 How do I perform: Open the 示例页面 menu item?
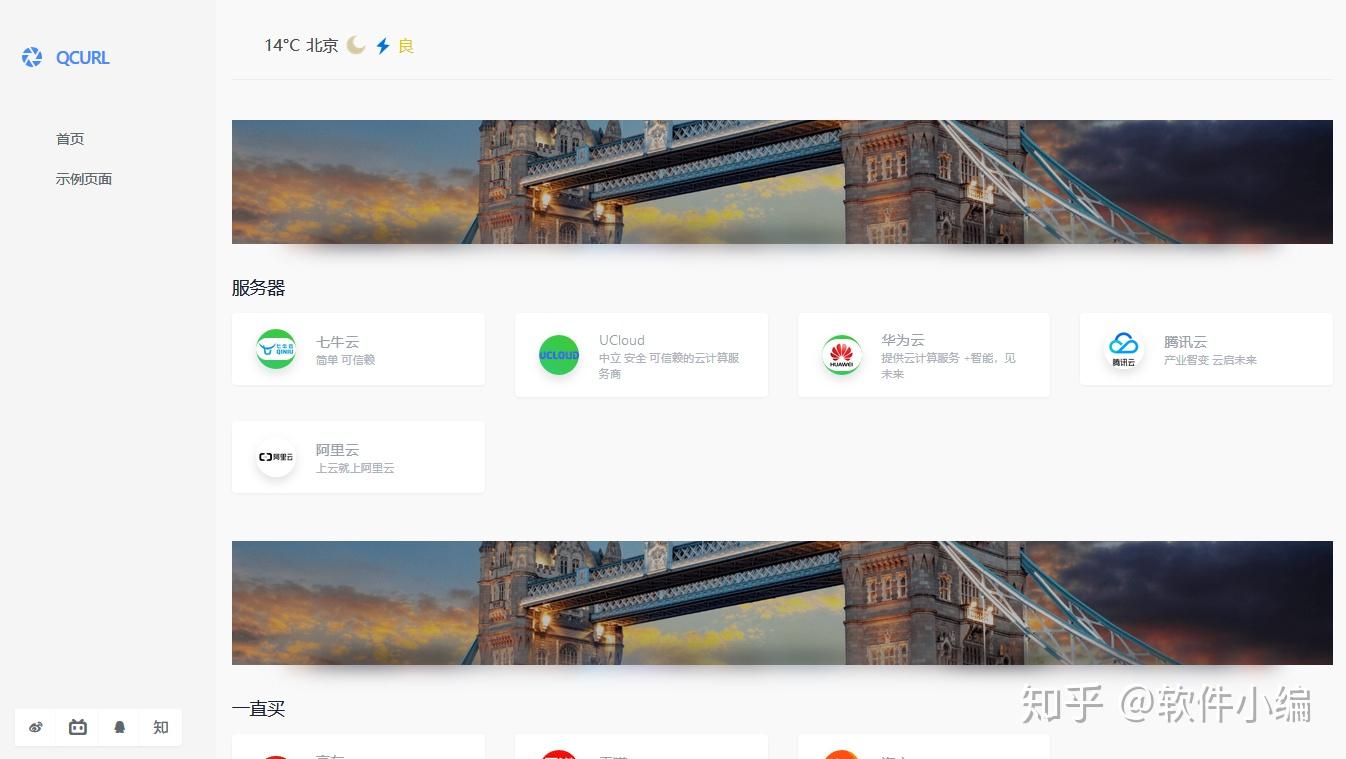(x=84, y=178)
